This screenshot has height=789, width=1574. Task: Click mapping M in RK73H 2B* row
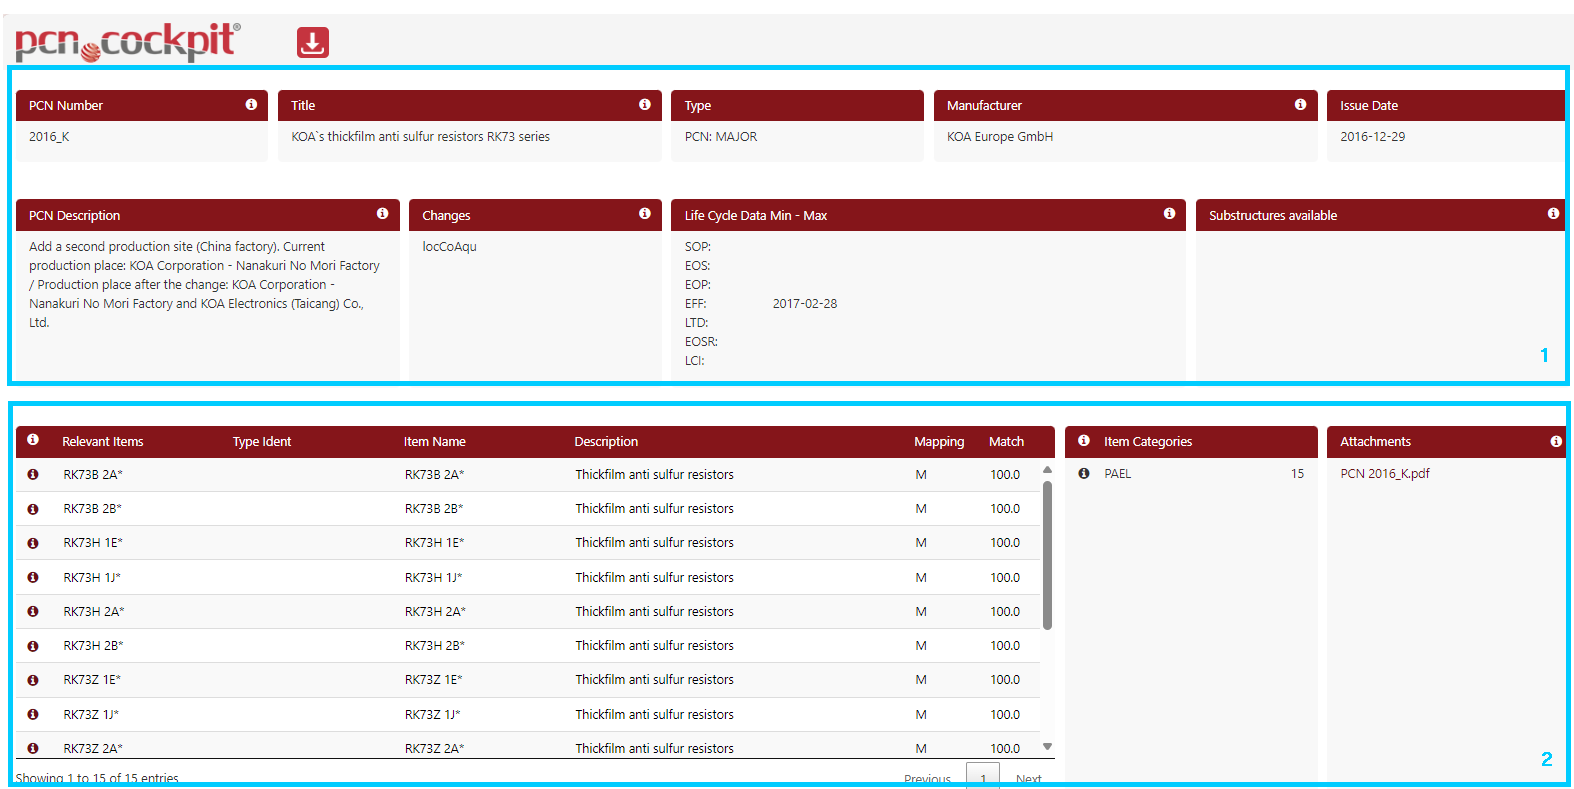pyautogui.click(x=921, y=646)
